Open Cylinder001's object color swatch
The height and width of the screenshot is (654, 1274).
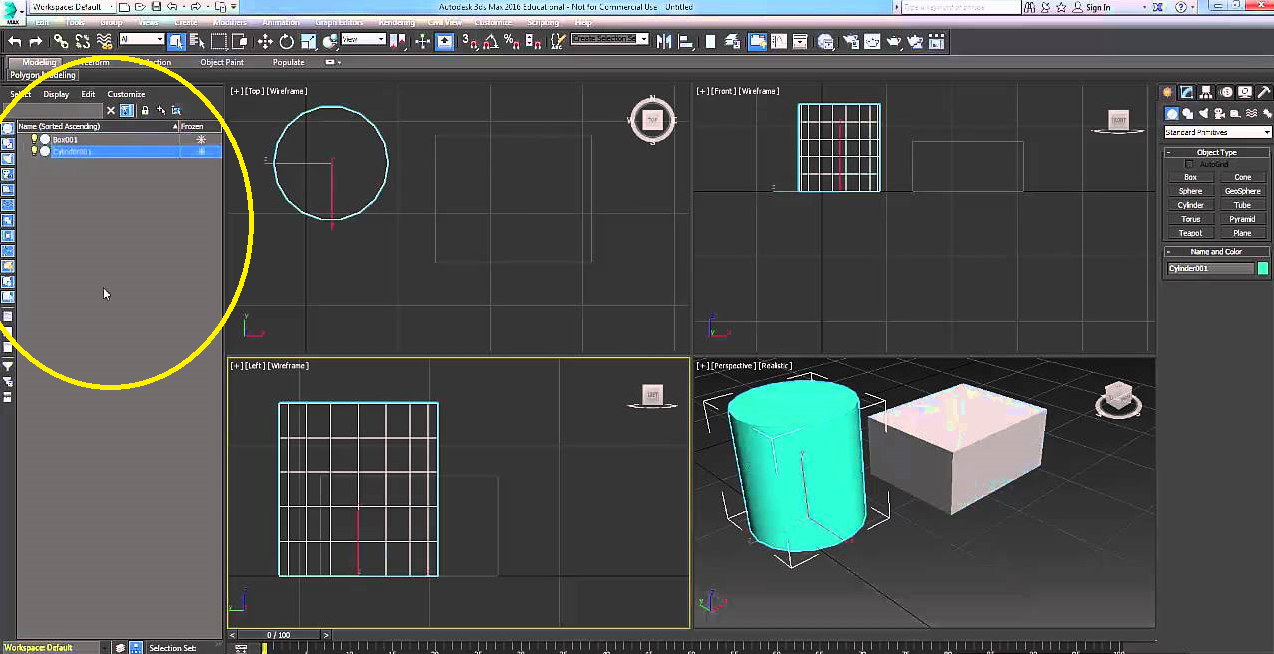pyautogui.click(x=1261, y=268)
